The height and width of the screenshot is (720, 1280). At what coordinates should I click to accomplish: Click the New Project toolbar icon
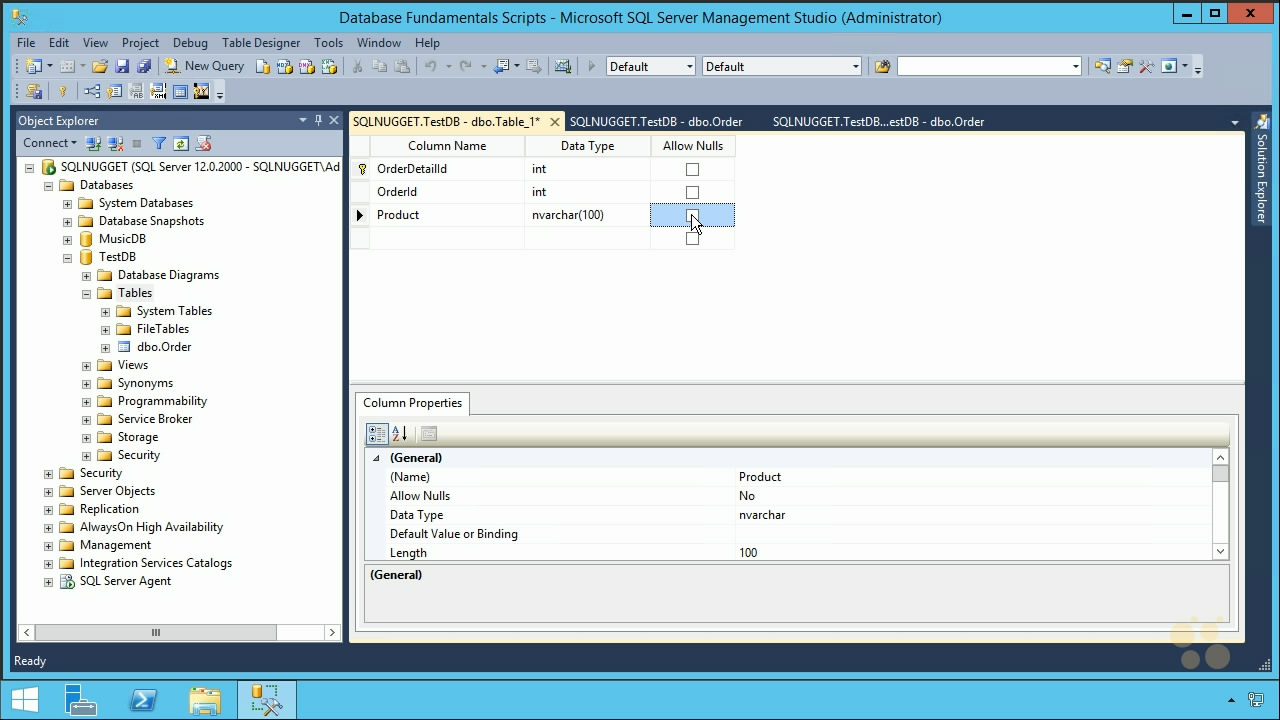click(34, 67)
